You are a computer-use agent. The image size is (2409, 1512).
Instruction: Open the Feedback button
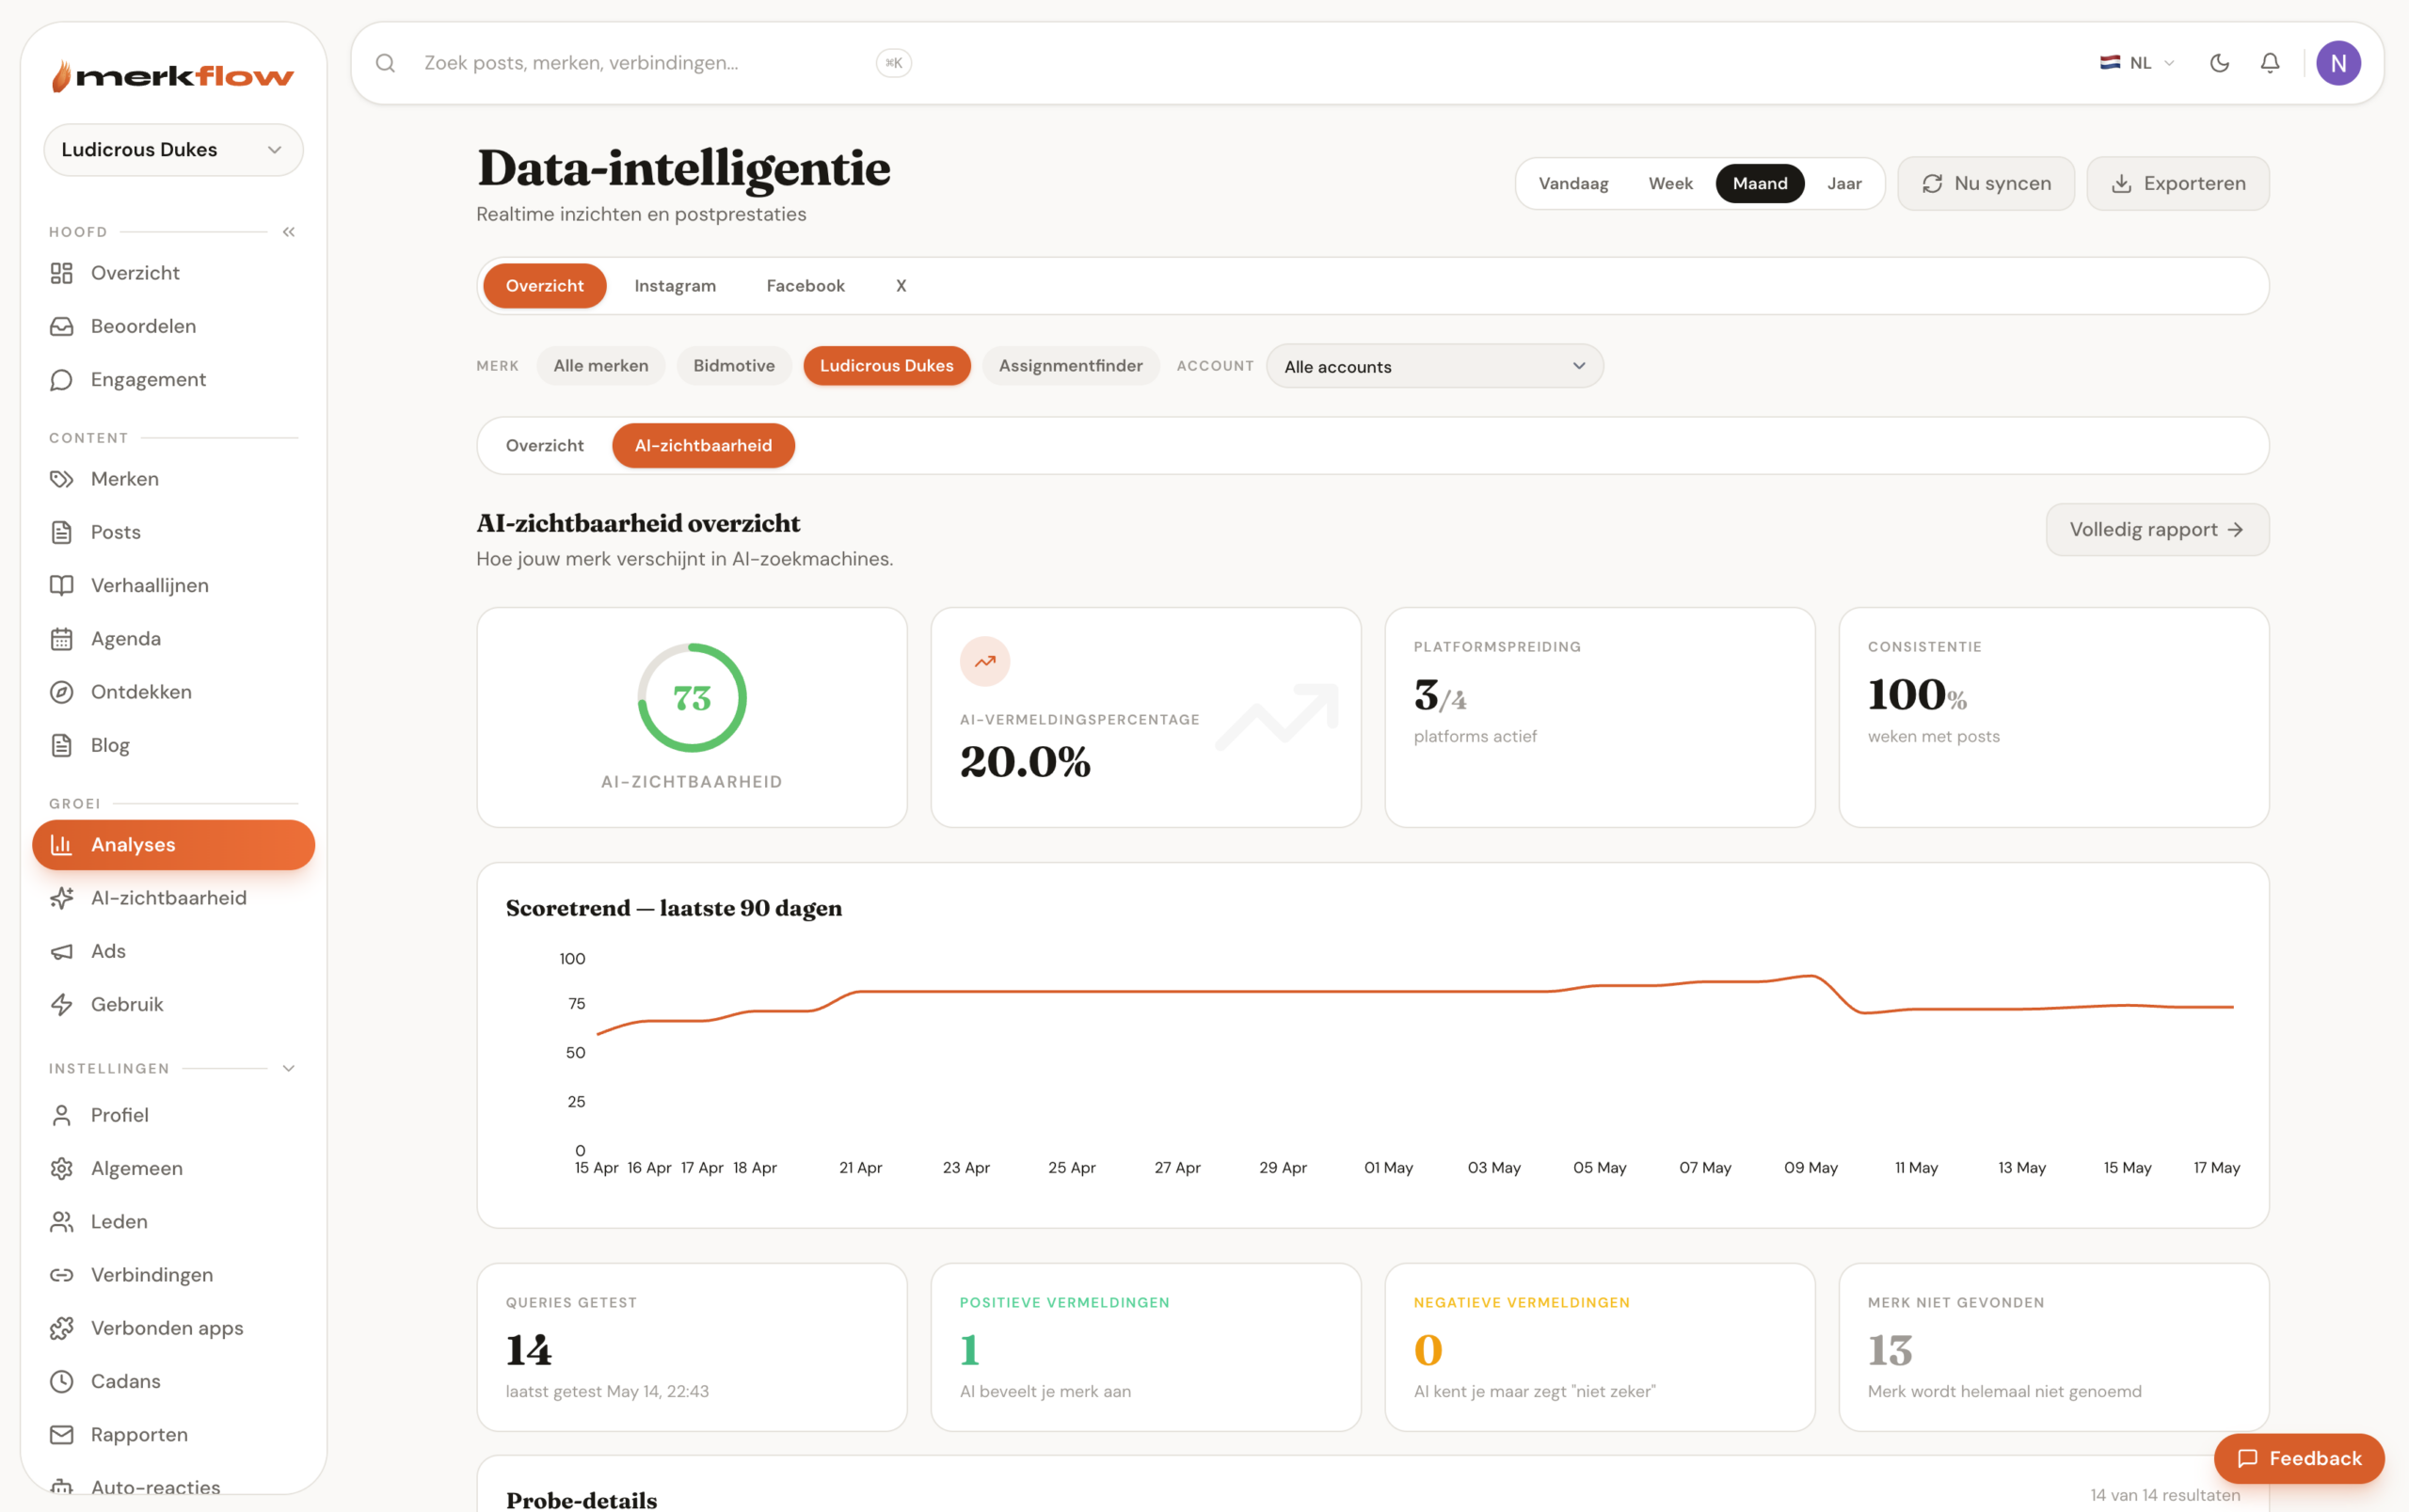pyautogui.click(x=2299, y=1458)
